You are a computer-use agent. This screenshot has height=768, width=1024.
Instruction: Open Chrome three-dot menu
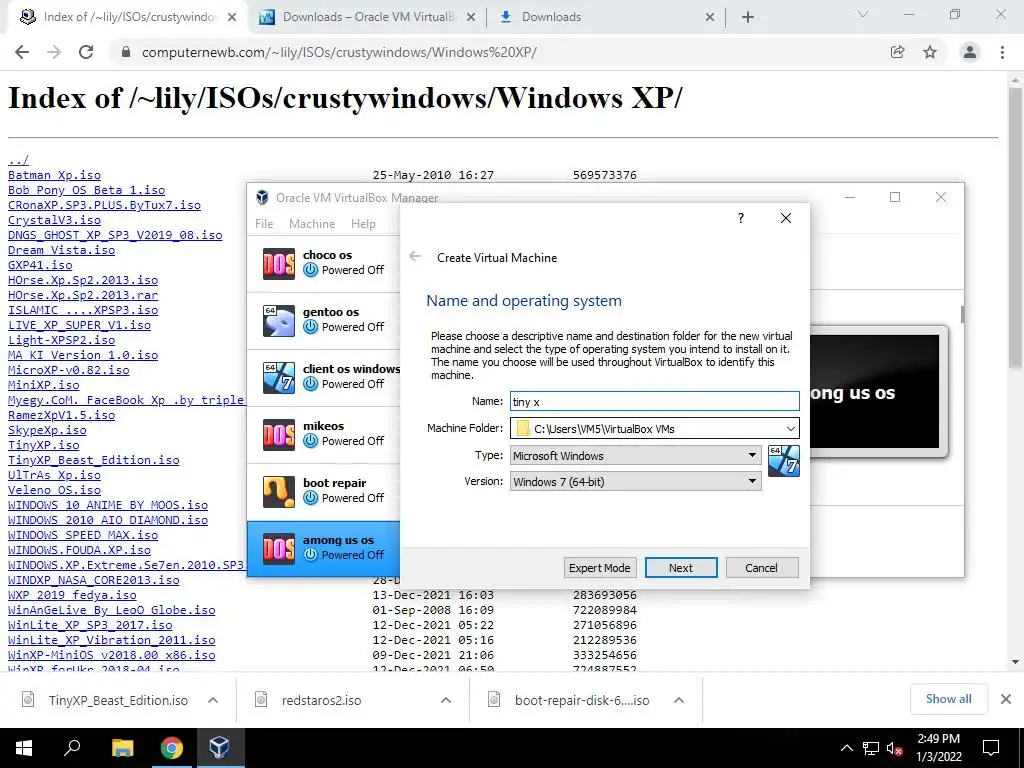(x=1002, y=52)
